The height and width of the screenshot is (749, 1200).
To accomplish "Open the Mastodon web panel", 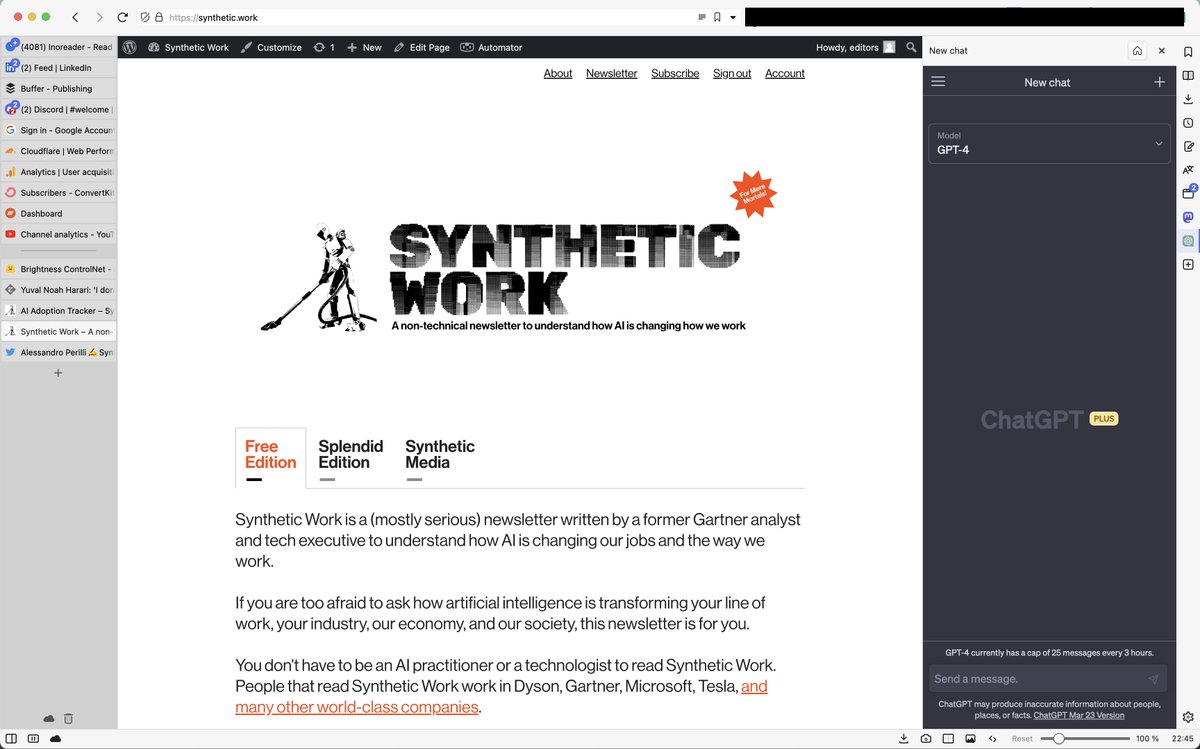I will coord(1188,217).
